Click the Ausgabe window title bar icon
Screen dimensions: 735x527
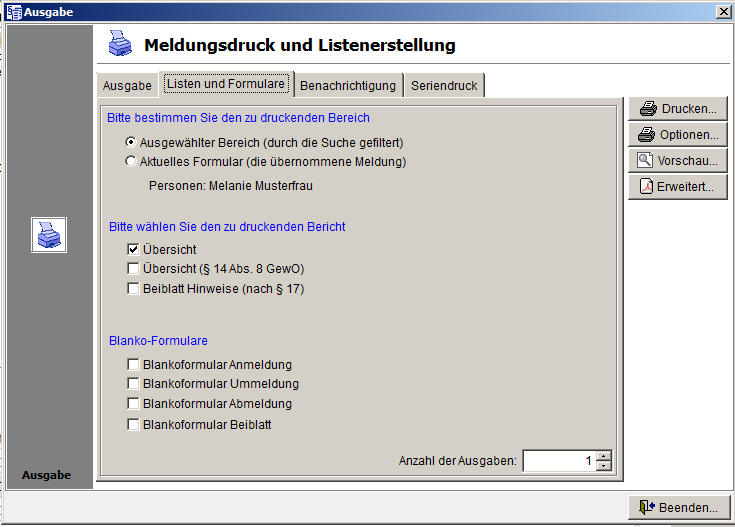[x=13, y=12]
